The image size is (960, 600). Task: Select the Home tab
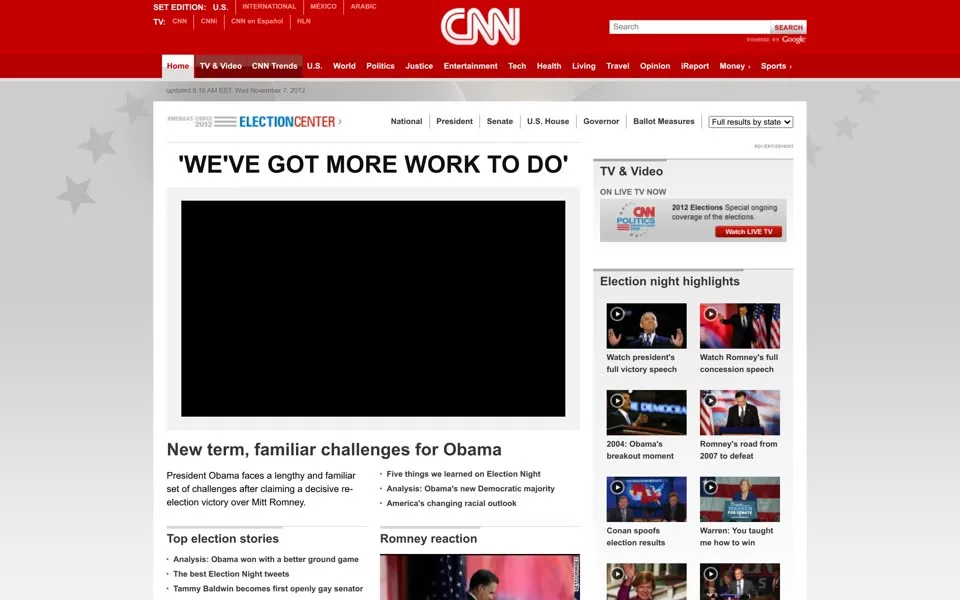click(x=178, y=66)
